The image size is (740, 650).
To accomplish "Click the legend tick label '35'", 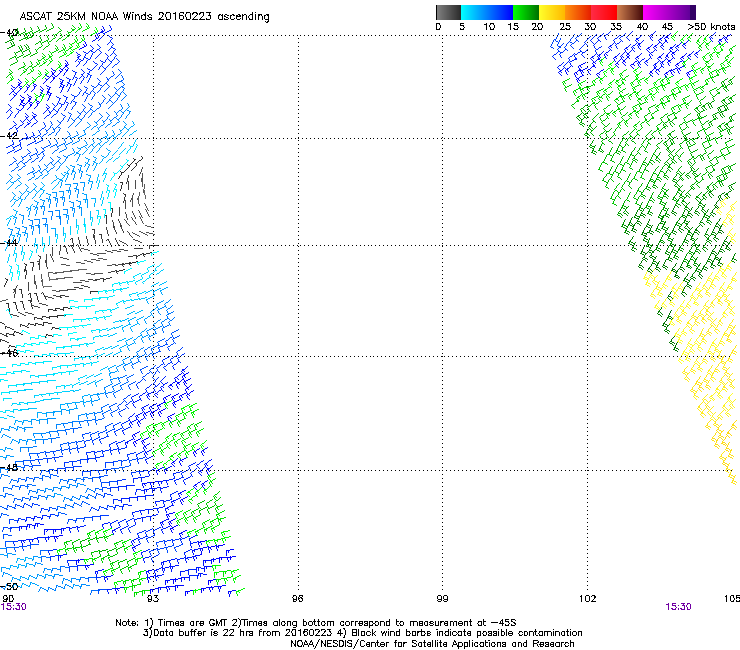I will (x=616, y=27).
